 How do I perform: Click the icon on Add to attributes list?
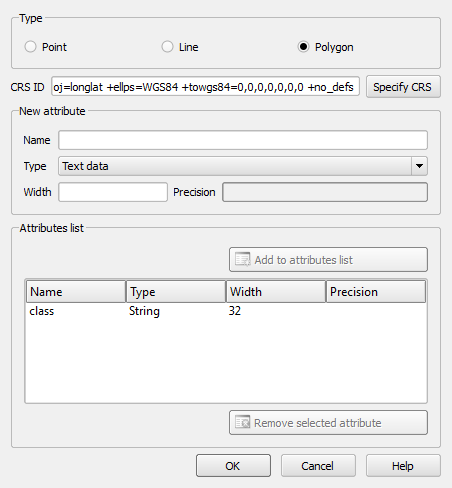[242, 259]
